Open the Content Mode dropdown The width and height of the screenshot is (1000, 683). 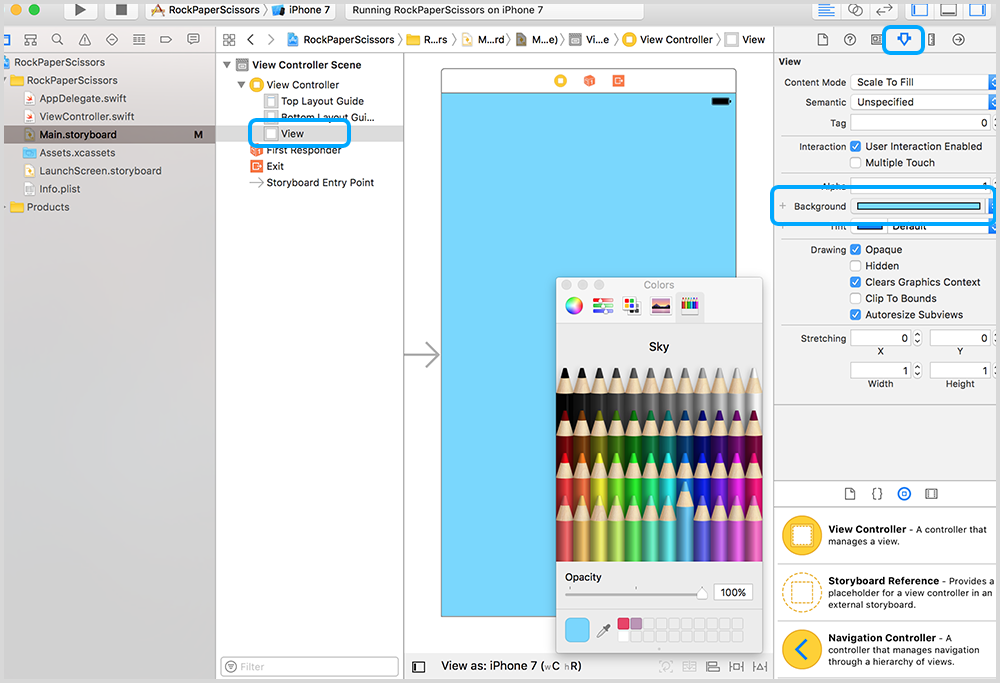pyautogui.click(x=921, y=82)
